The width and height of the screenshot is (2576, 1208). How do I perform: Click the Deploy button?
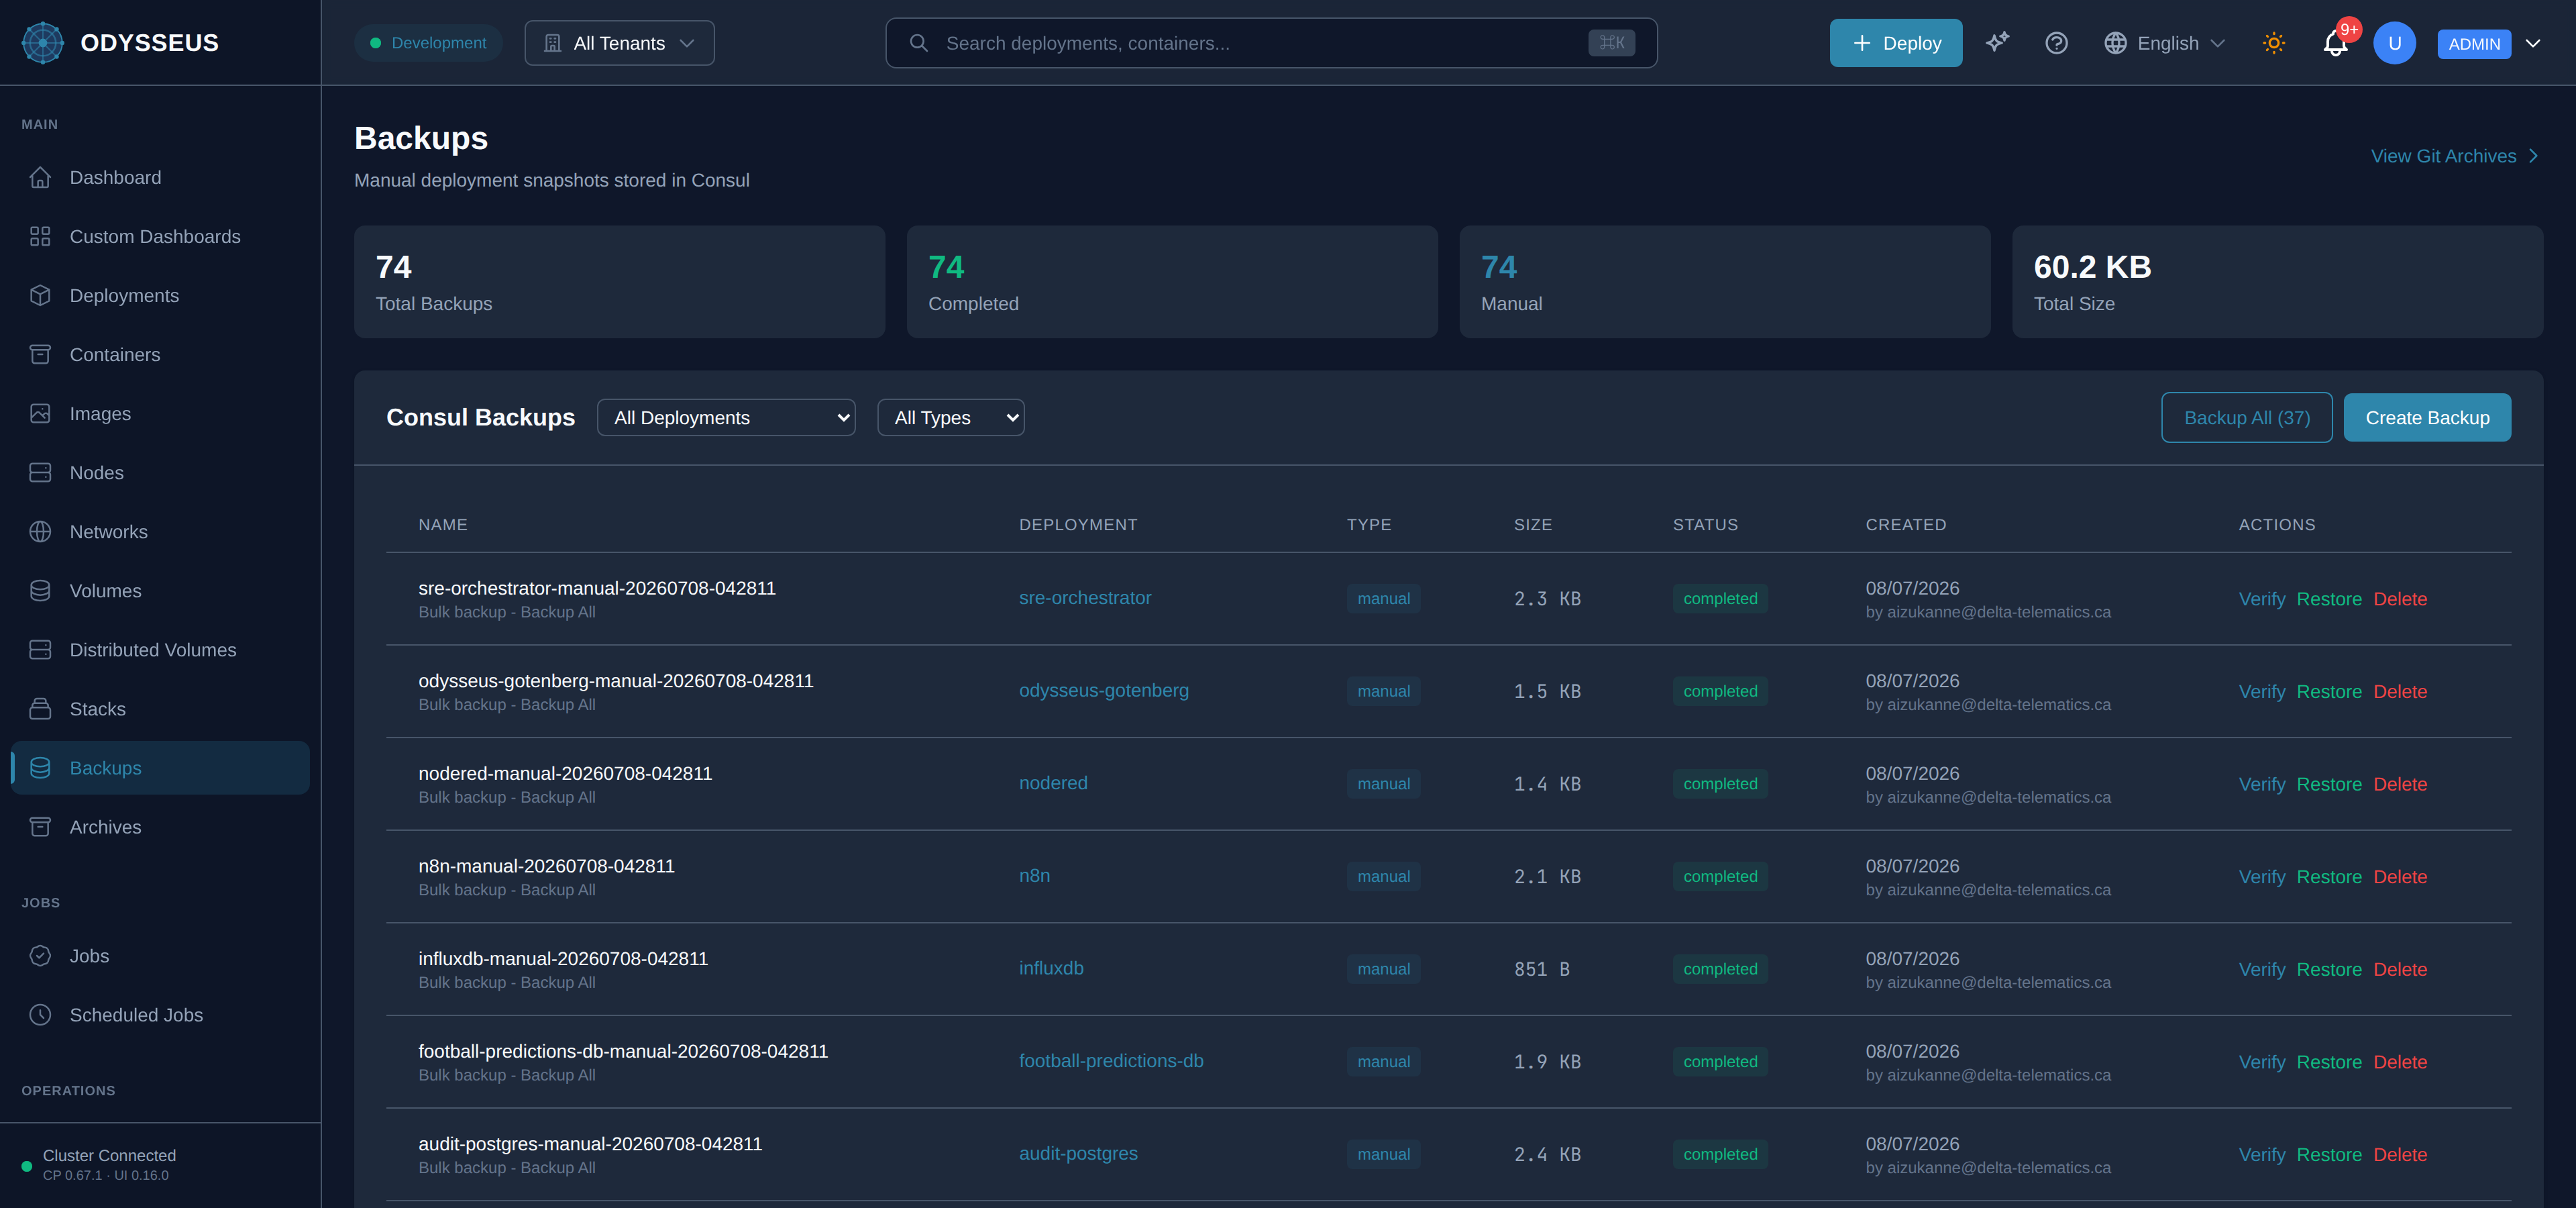[x=1895, y=43]
